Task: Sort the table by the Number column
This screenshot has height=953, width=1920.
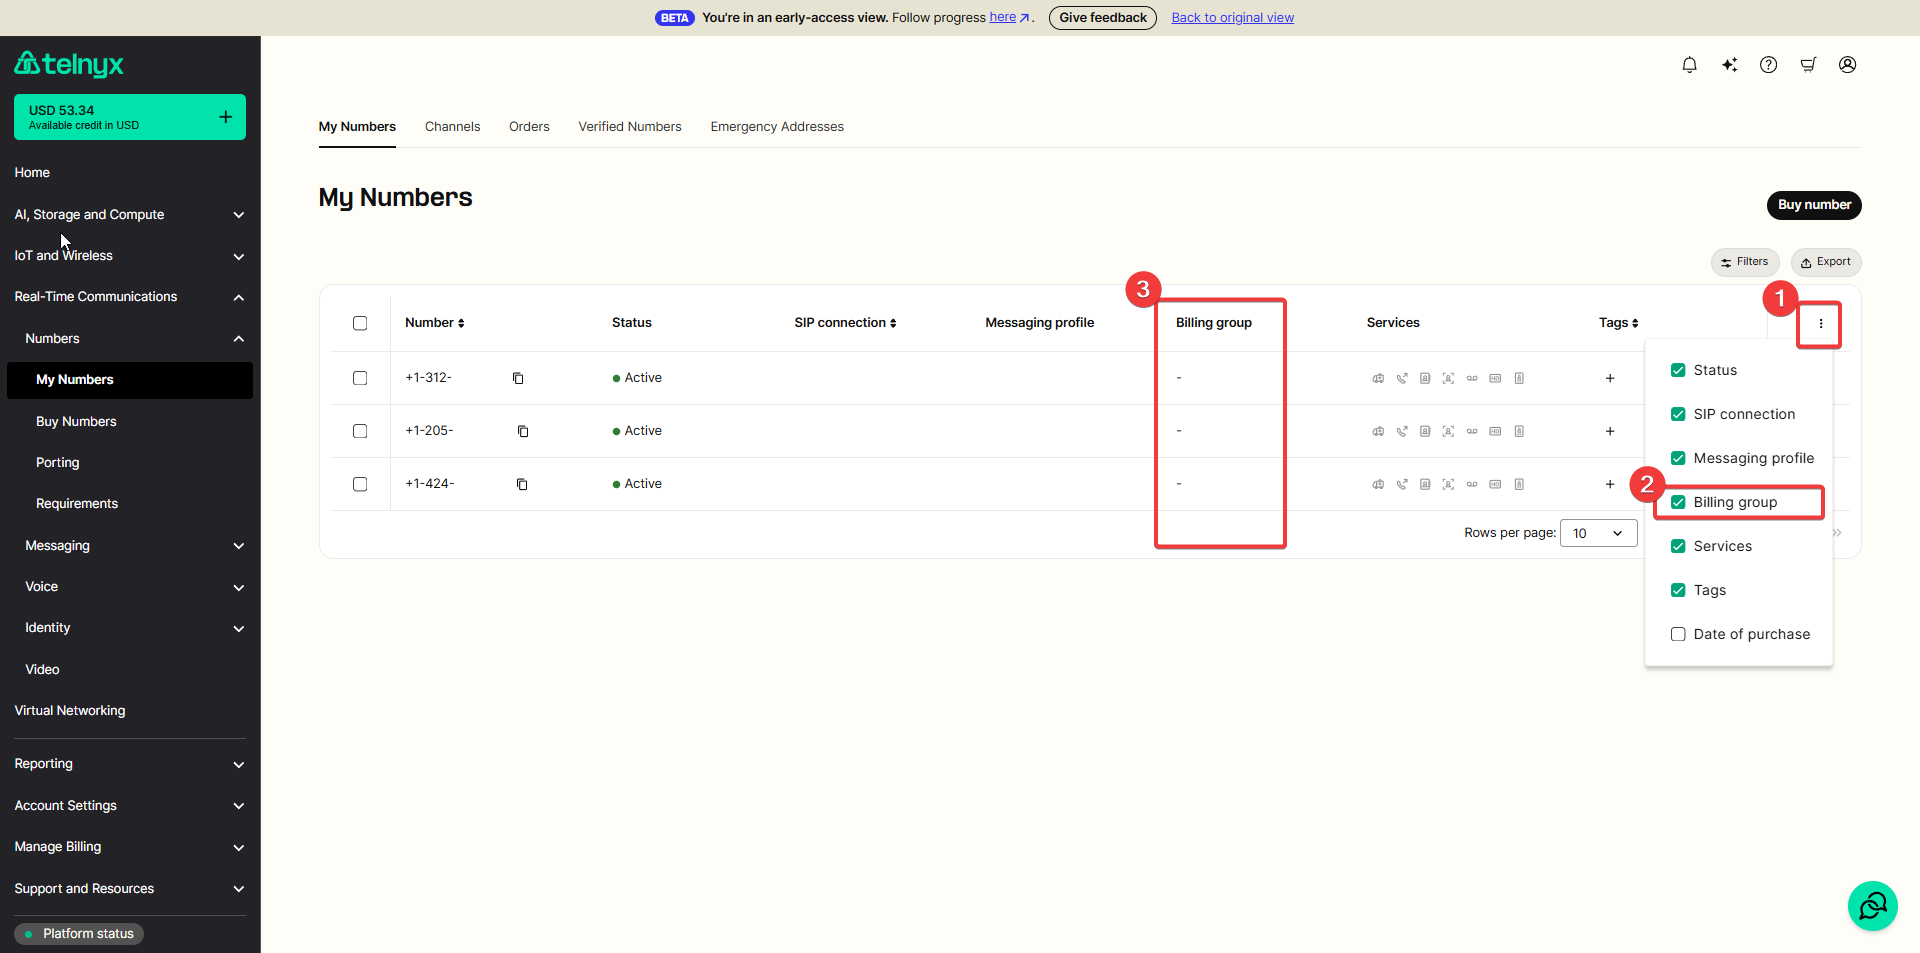Action: (435, 323)
